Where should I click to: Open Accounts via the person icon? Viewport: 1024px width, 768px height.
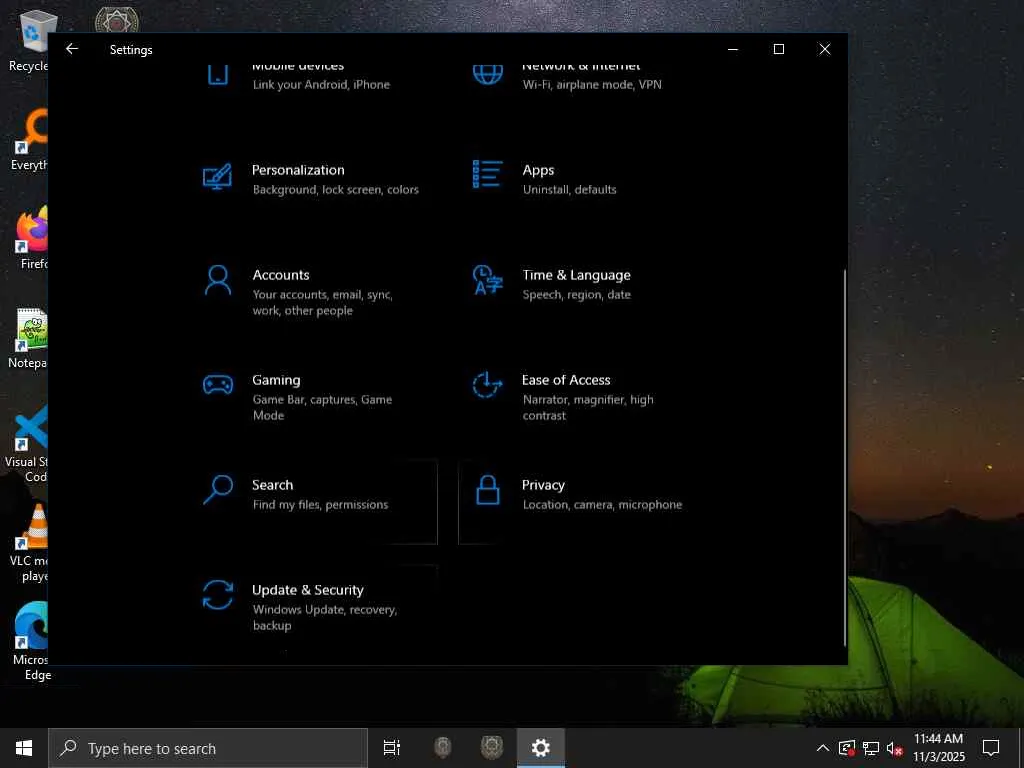(217, 281)
